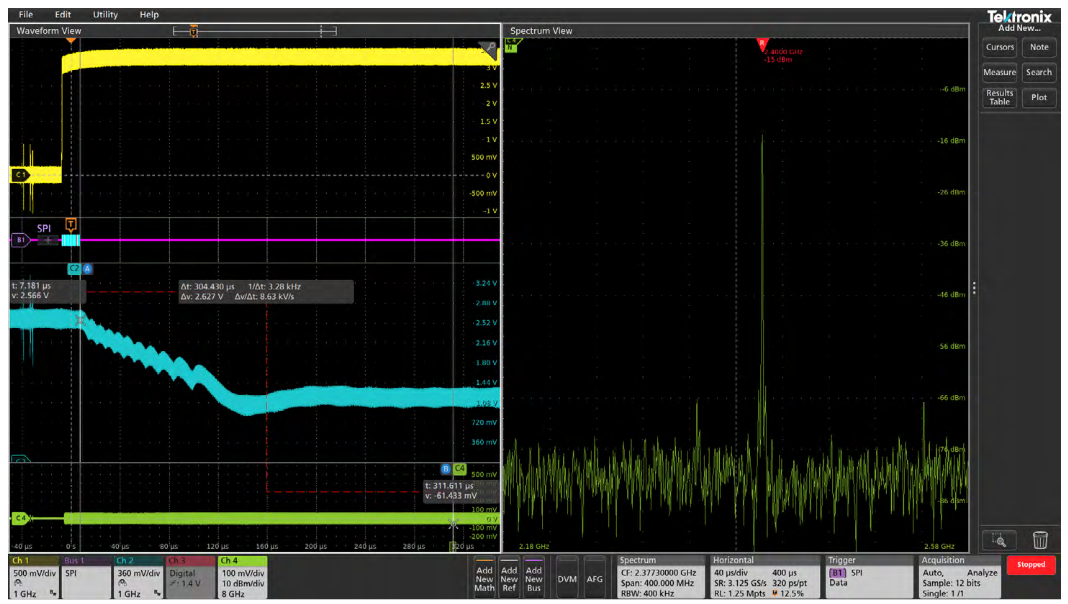Click the side panel drag handle dots

(974, 288)
